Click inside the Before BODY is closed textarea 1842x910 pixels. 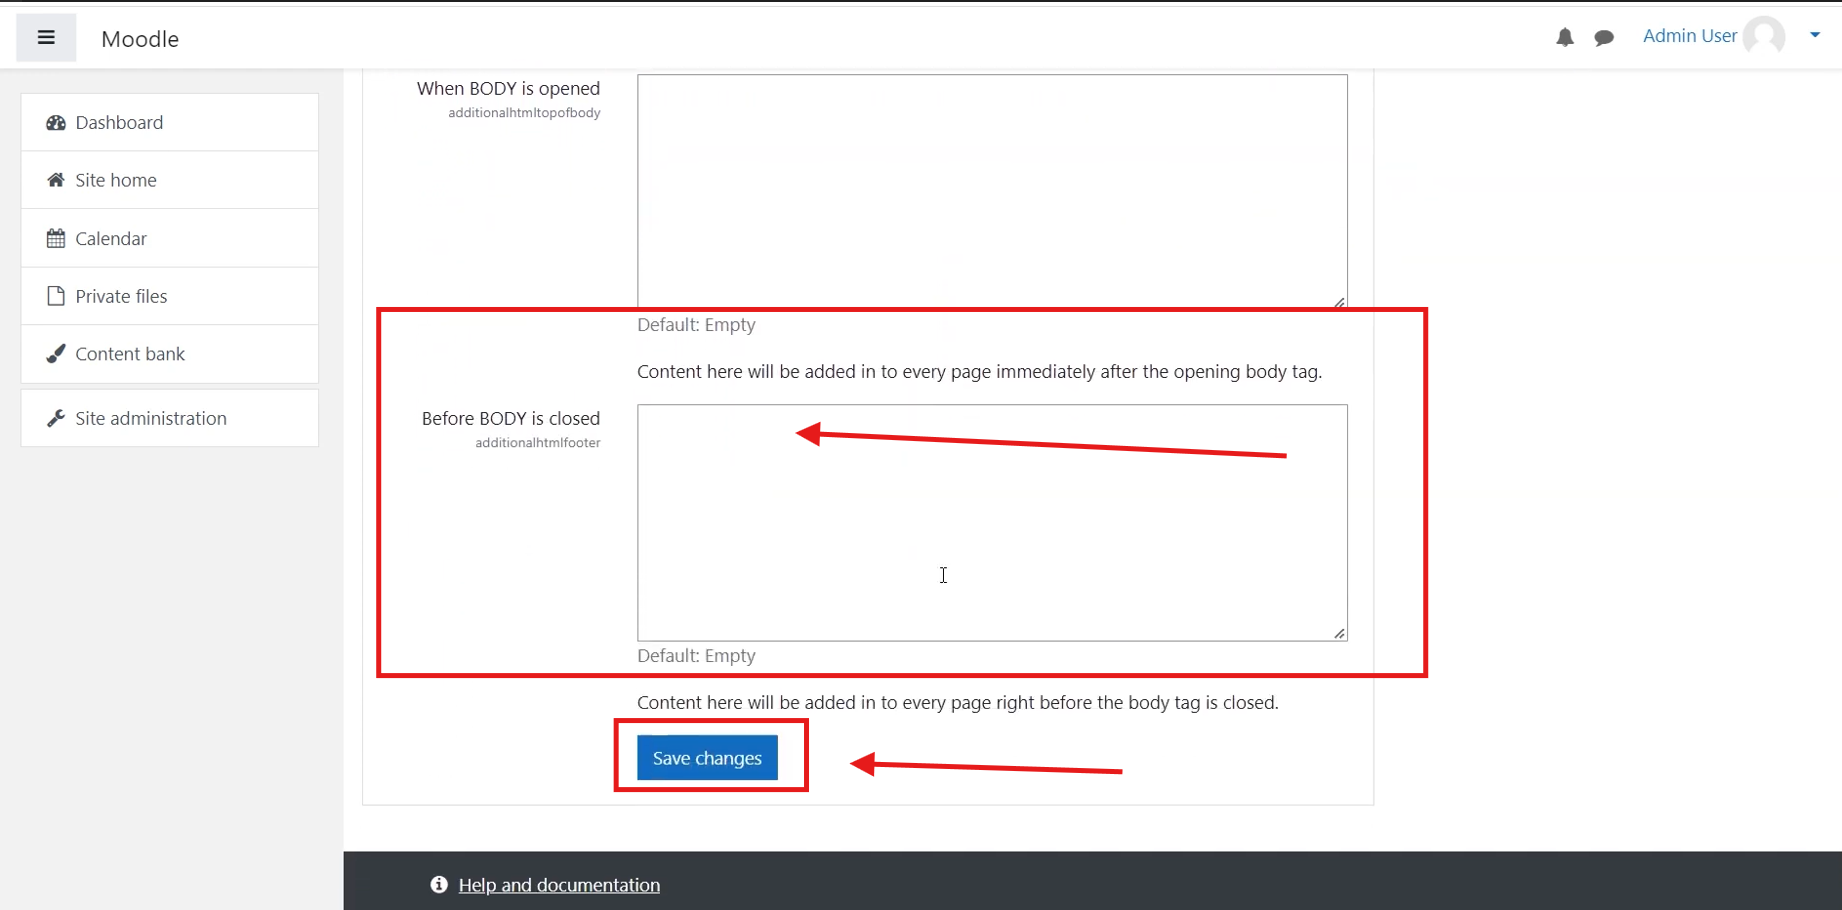[992, 522]
